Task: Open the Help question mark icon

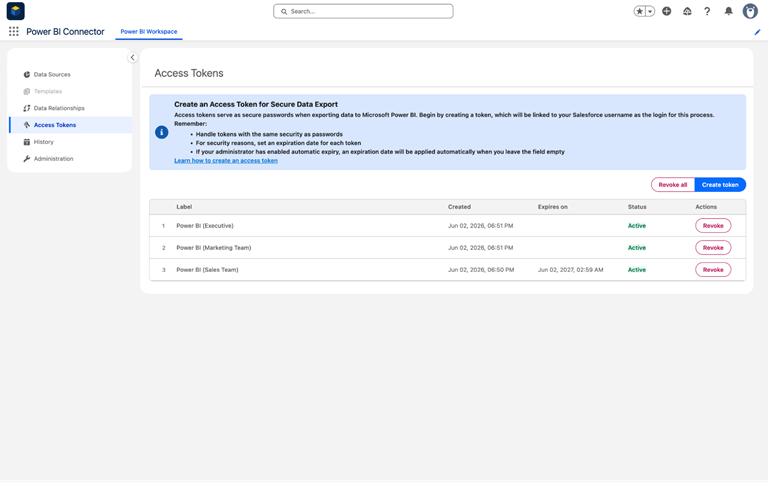Action: coord(707,11)
